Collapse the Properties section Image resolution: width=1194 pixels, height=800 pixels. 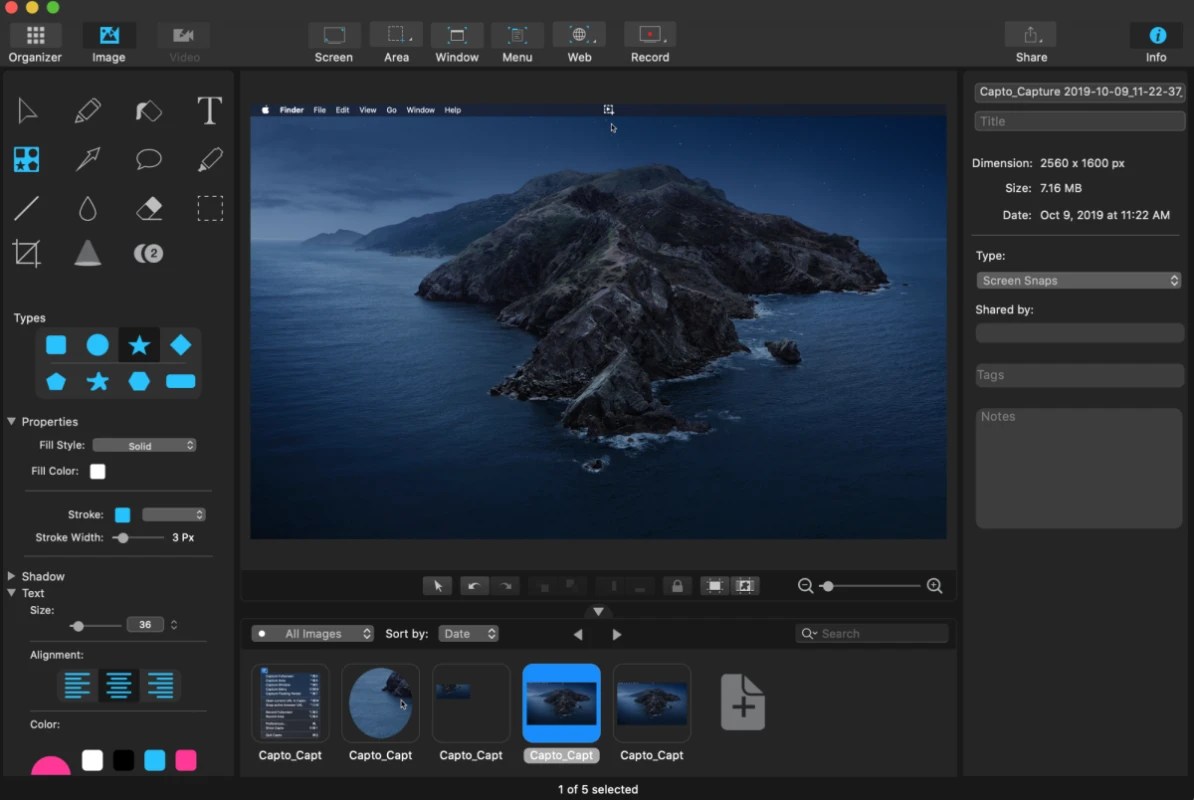tap(11, 421)
